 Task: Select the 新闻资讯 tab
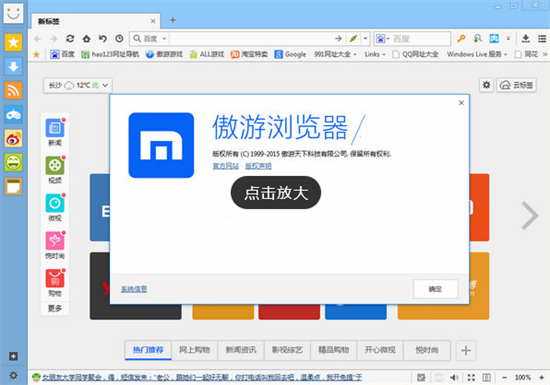coord(241,350)
